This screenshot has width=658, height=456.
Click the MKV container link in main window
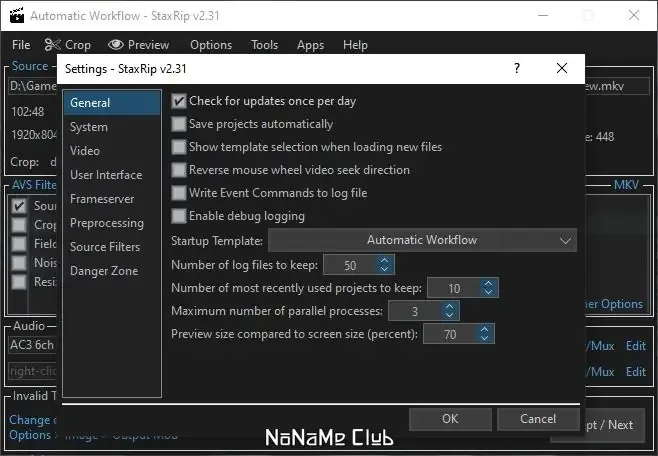point(626,185)
